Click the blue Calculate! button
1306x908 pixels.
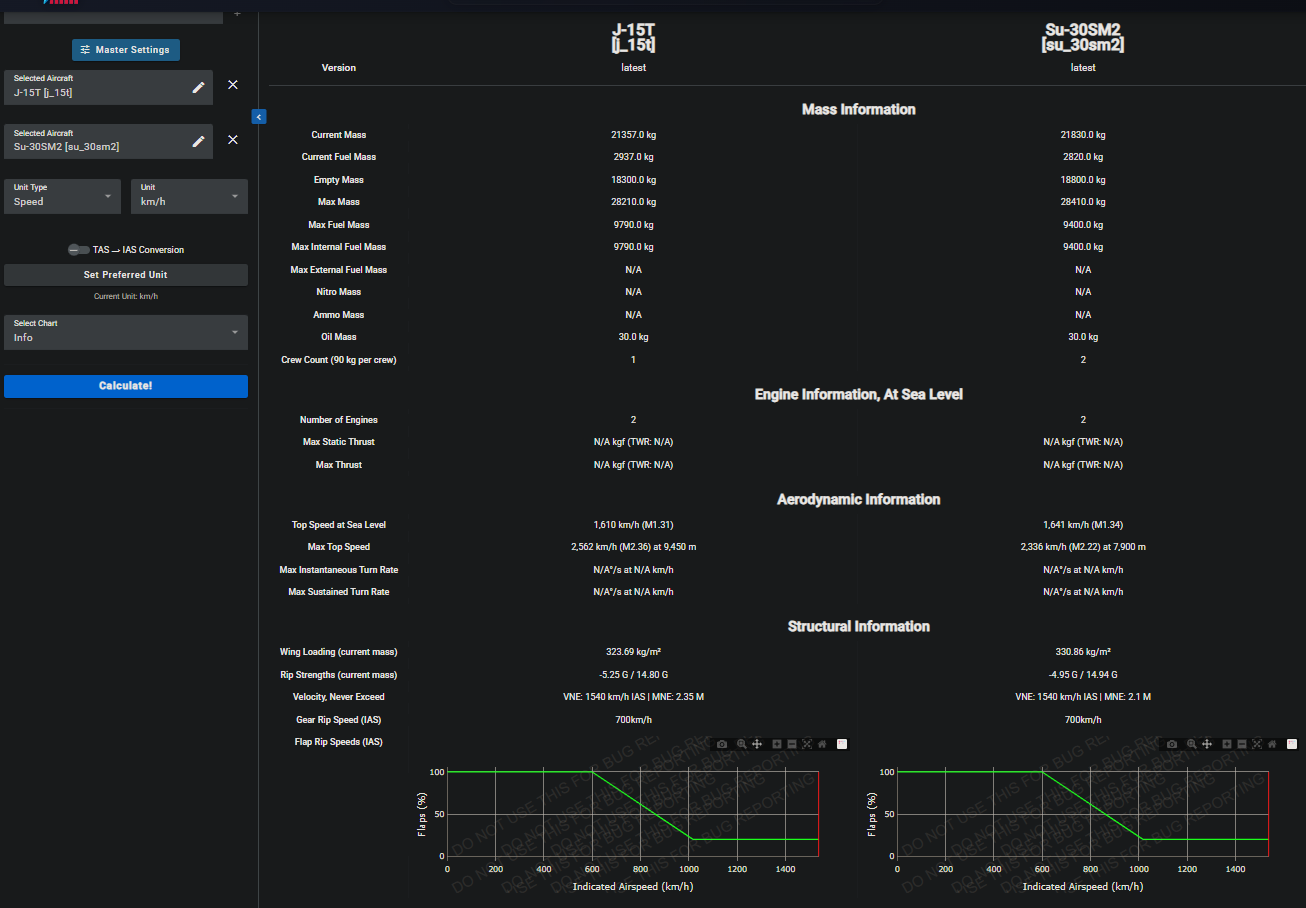pyautogui.click(x=126, y=386)
